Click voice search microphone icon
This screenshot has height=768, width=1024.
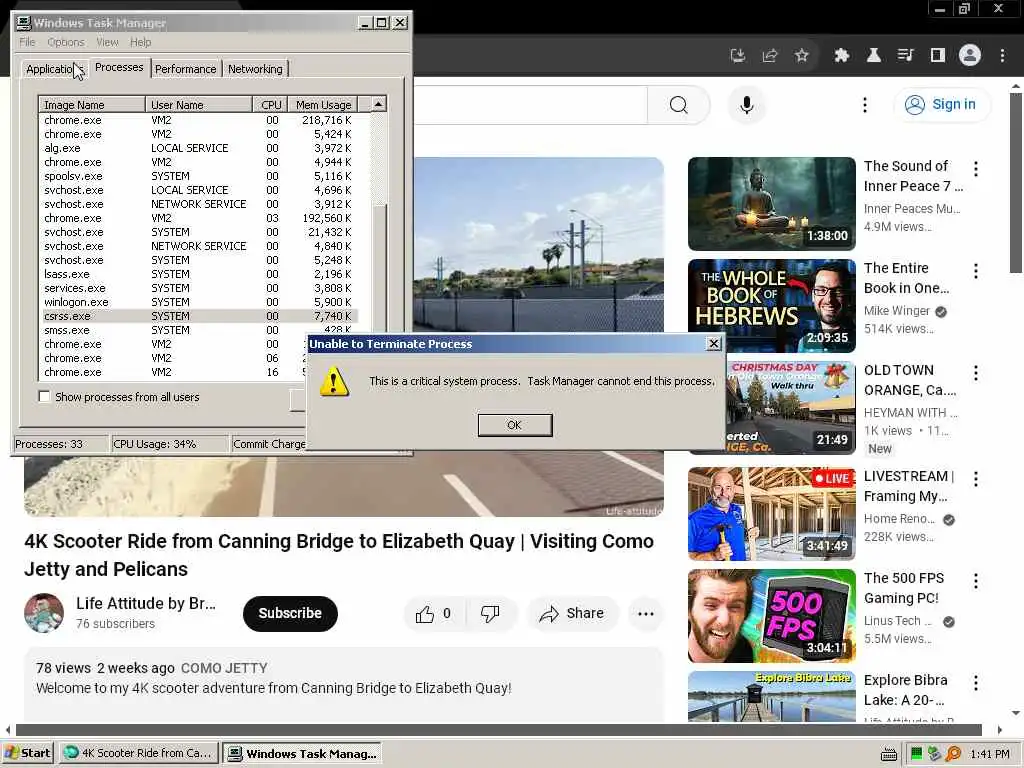click(x=746, y=105)
